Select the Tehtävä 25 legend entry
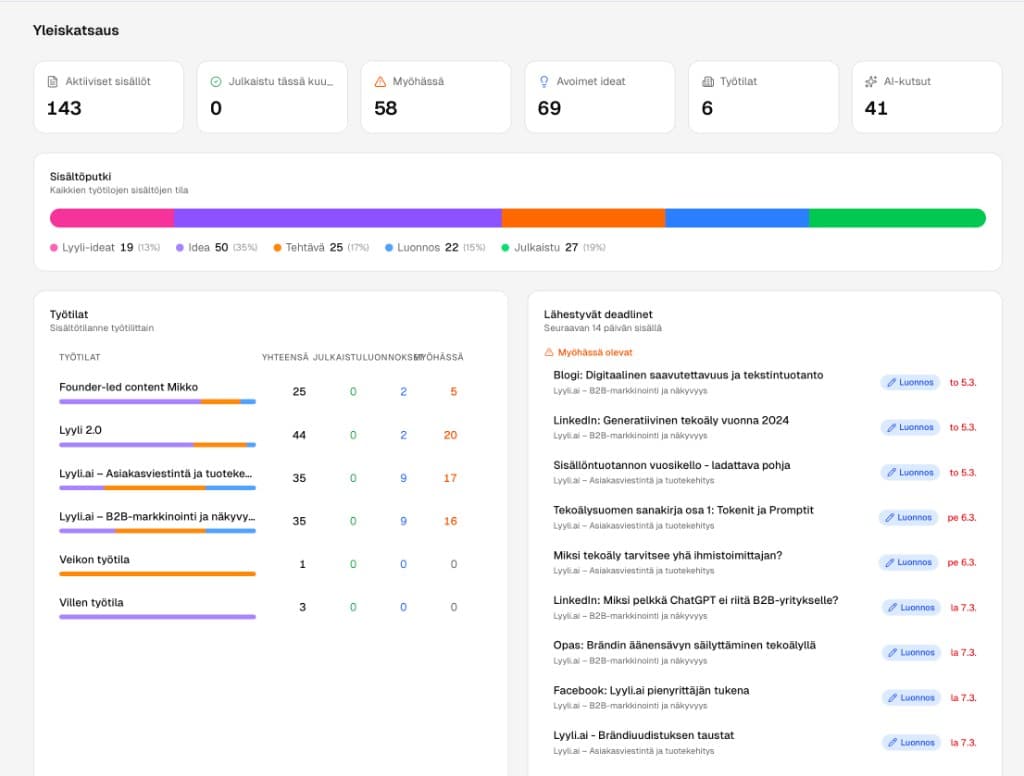Screen dimensions: 1024x776 [321, 248]
